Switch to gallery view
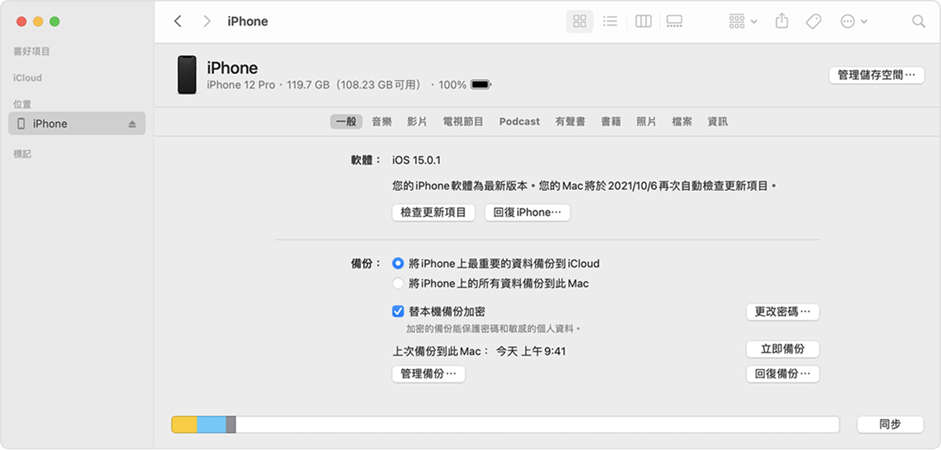The height and width of the screenshot is (450, 941). (x=675, y=22)
